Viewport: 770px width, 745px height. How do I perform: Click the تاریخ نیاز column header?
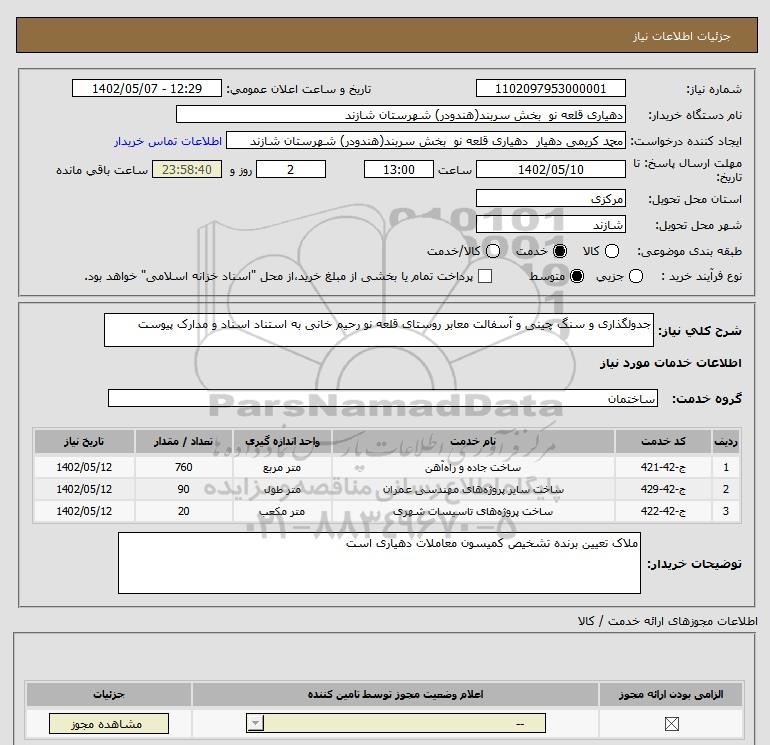coord(84,441)
